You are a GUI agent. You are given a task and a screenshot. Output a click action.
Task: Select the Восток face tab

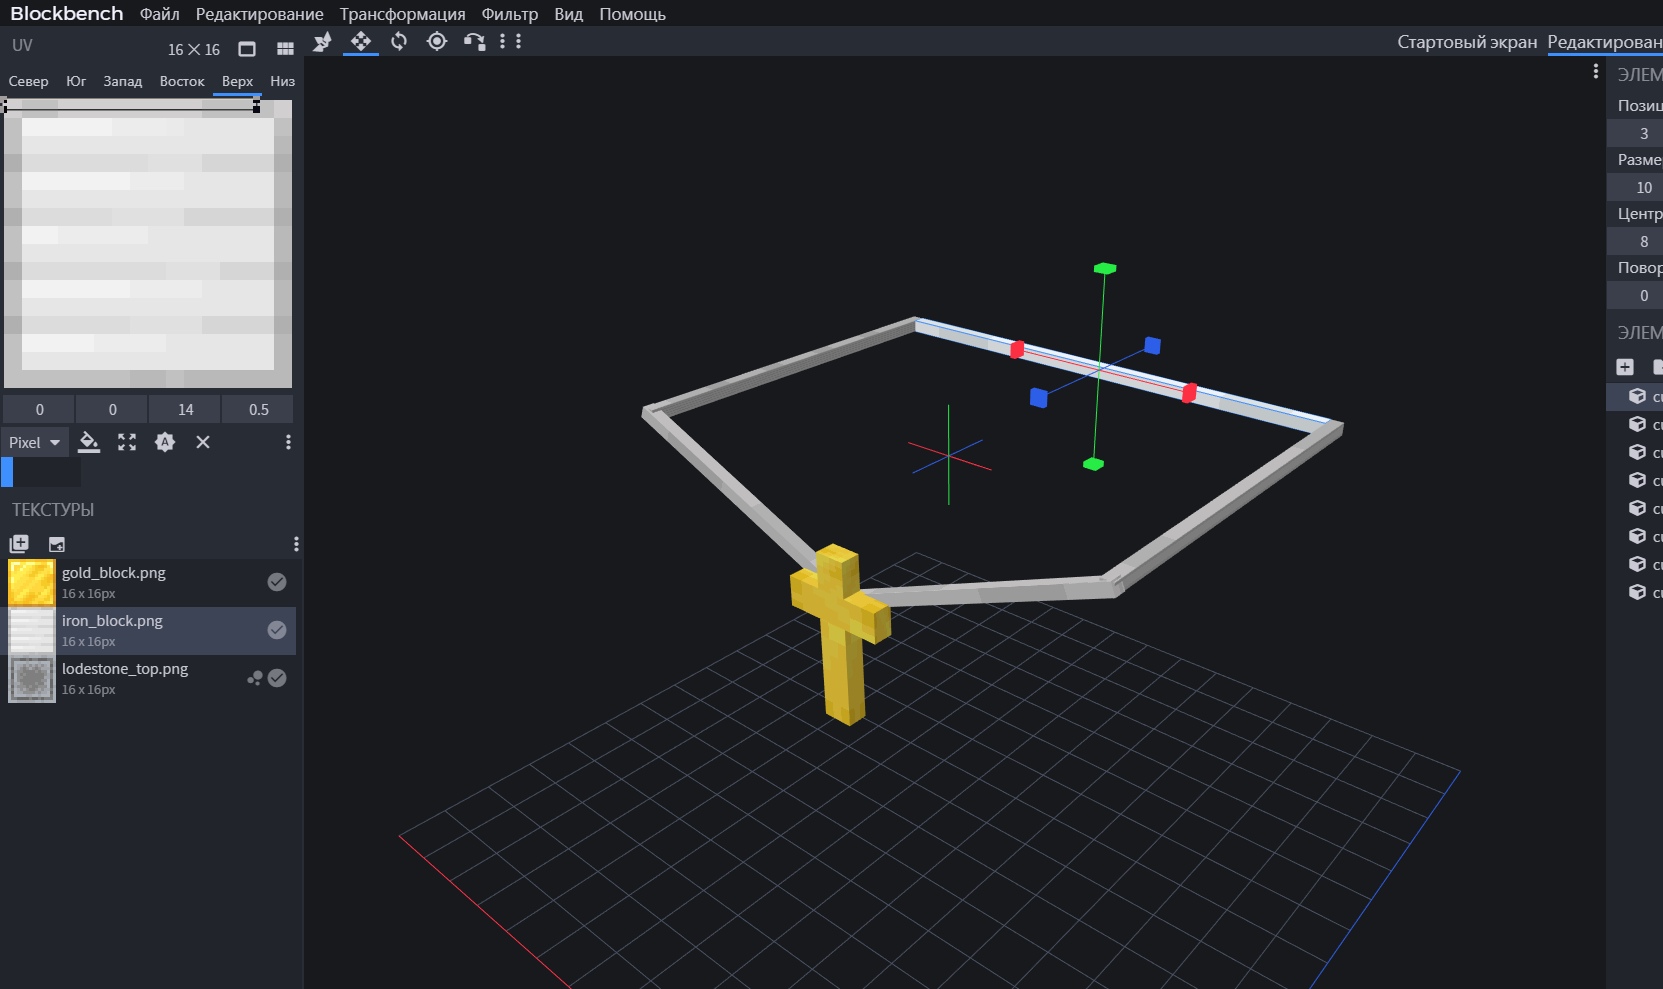[x=182, y=81]
